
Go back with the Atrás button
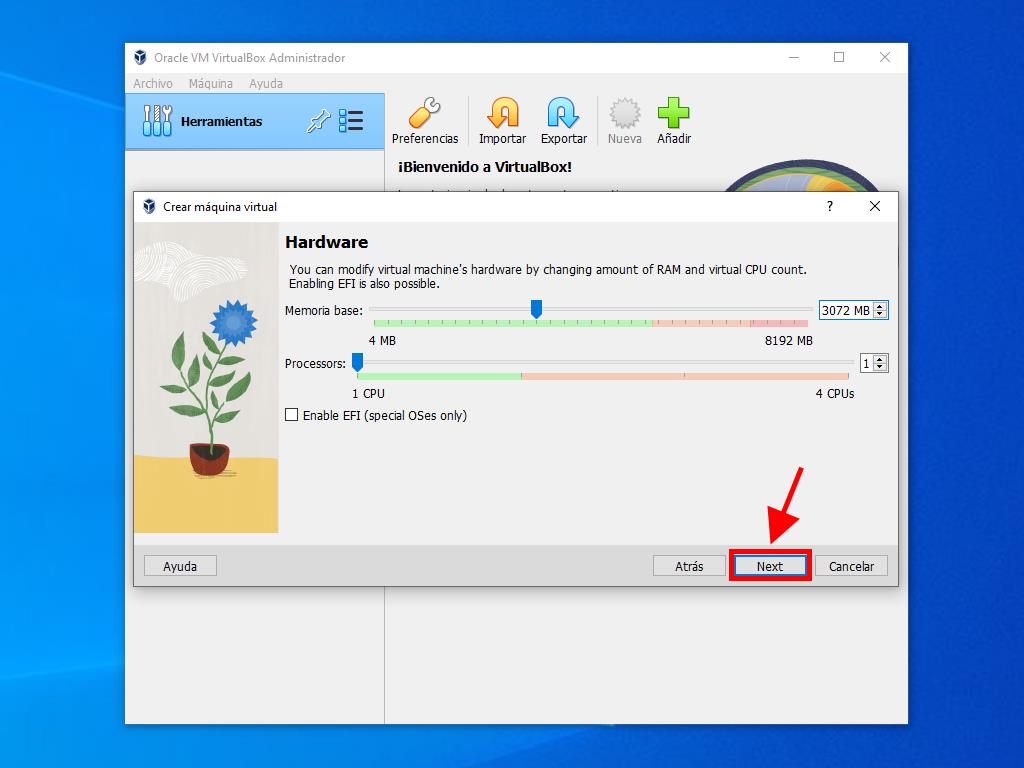pos(688,566)
